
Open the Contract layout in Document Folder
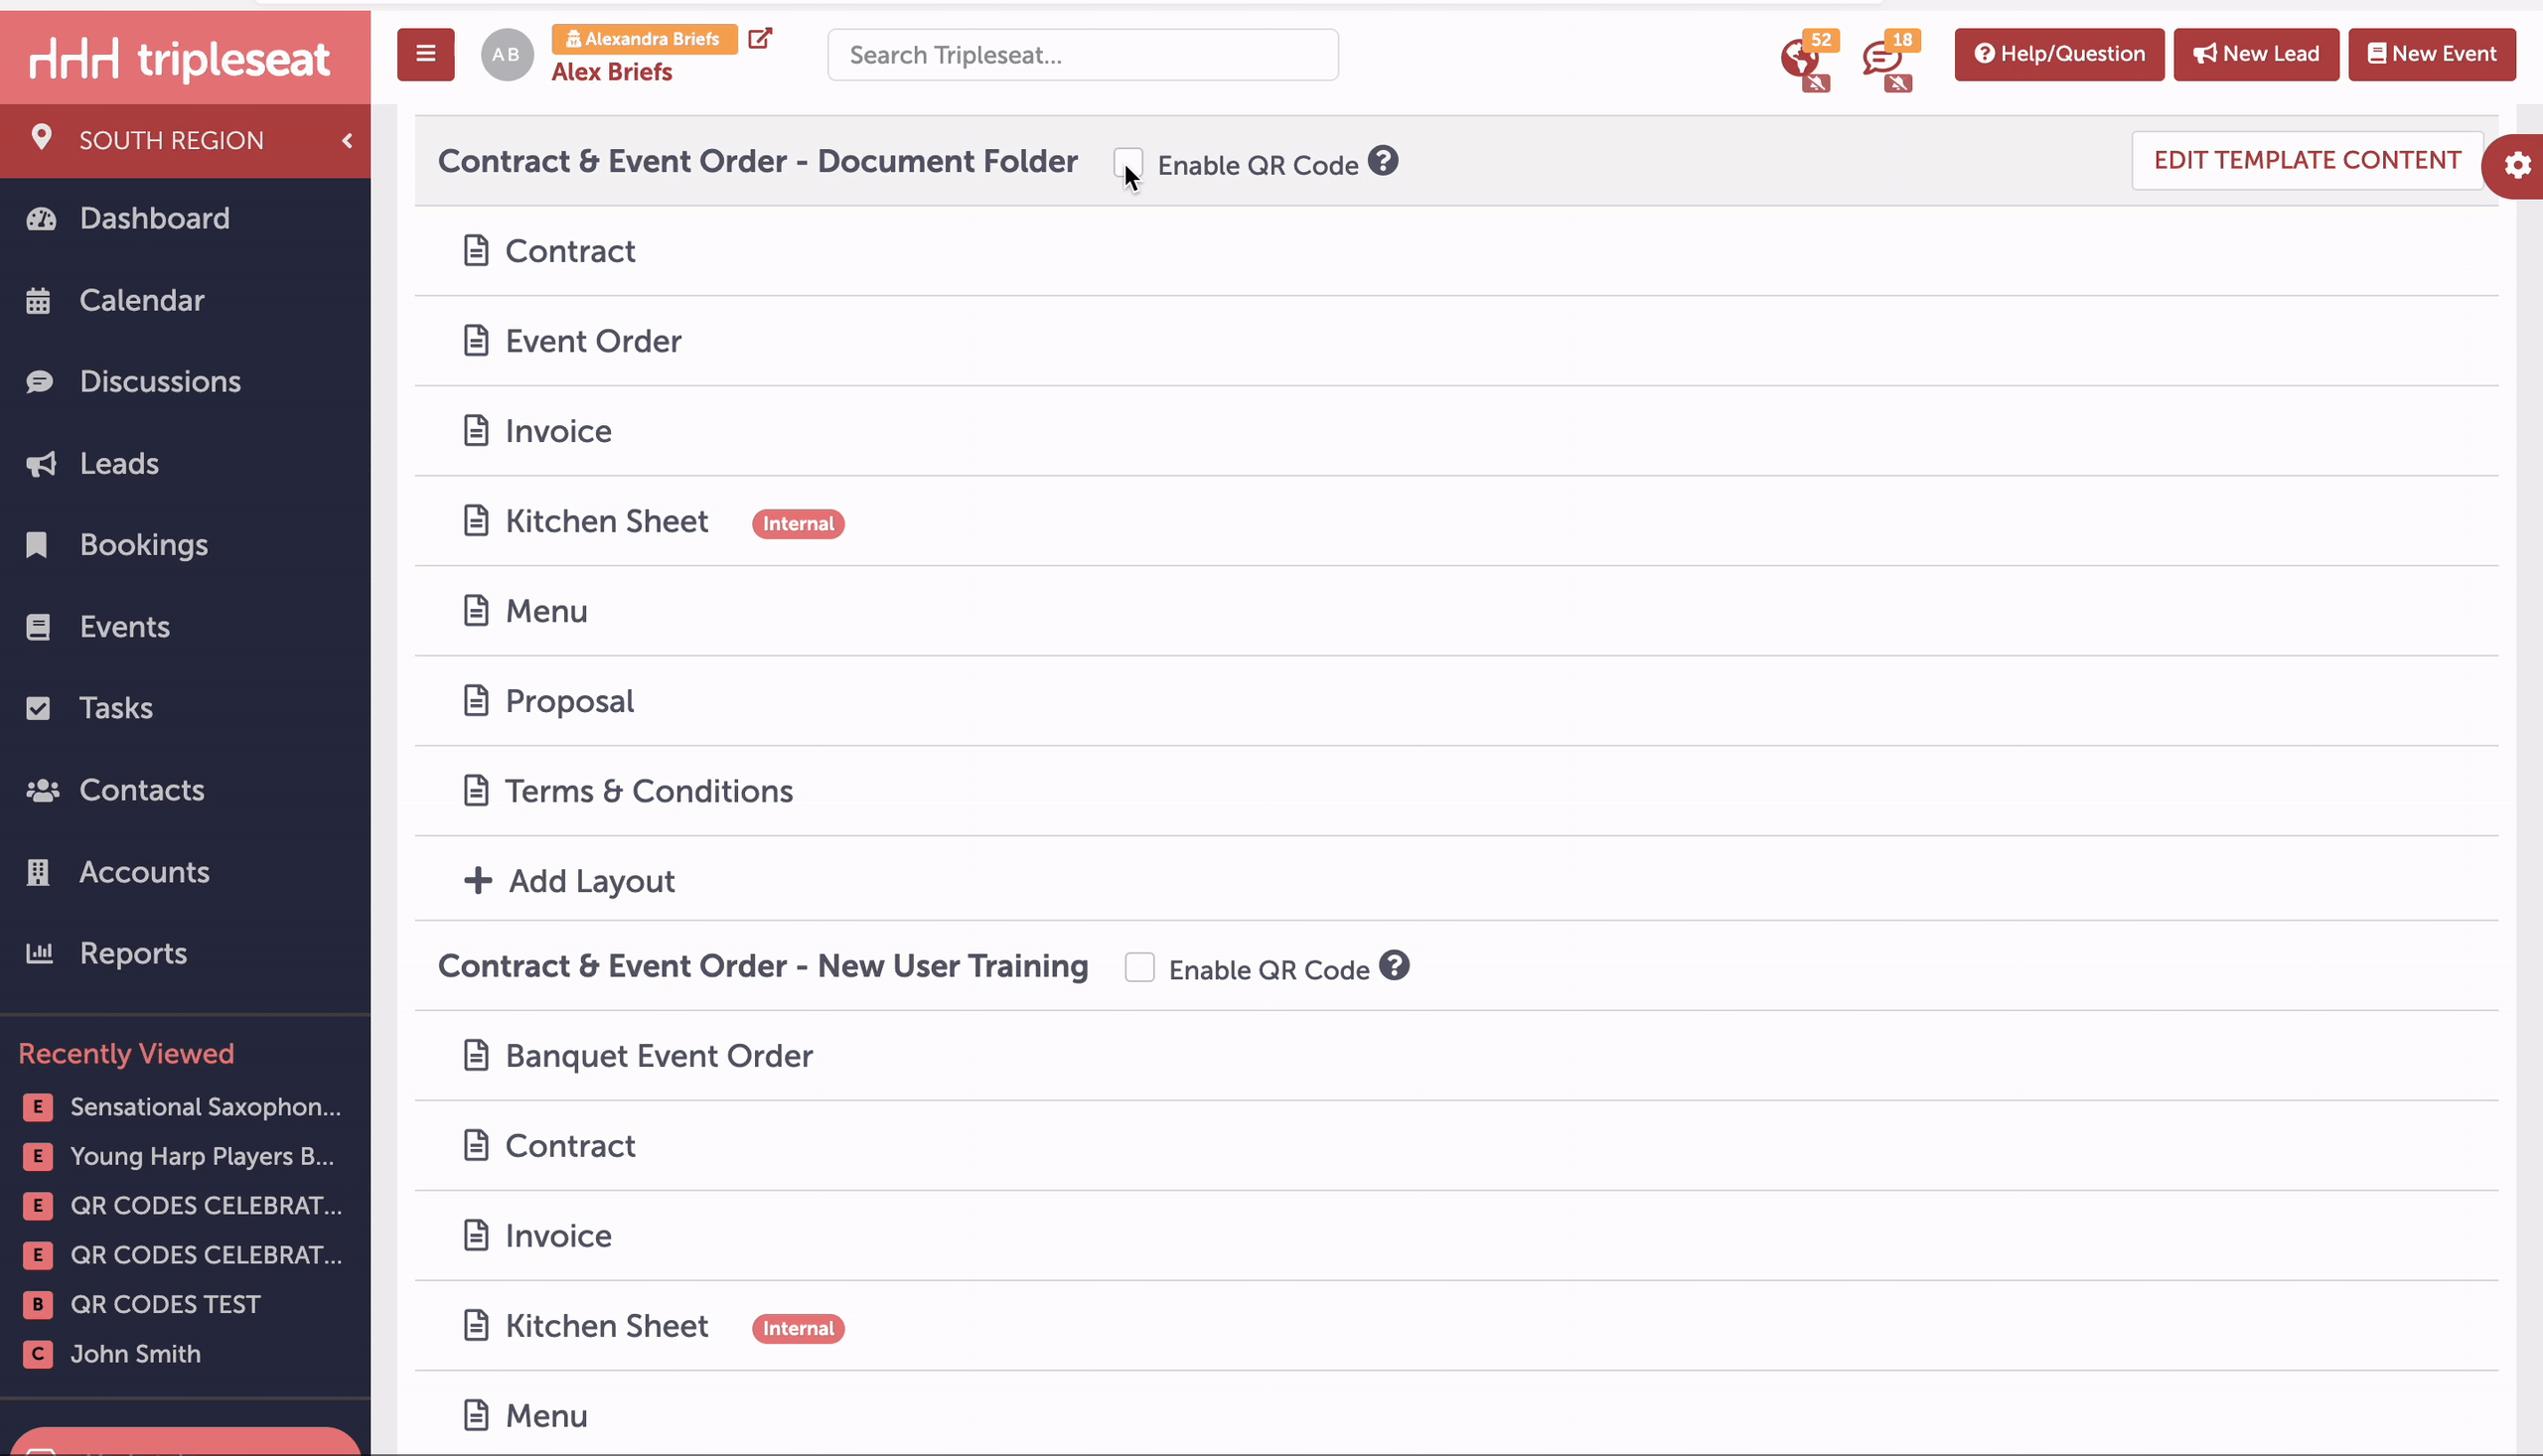(1456, 250)
